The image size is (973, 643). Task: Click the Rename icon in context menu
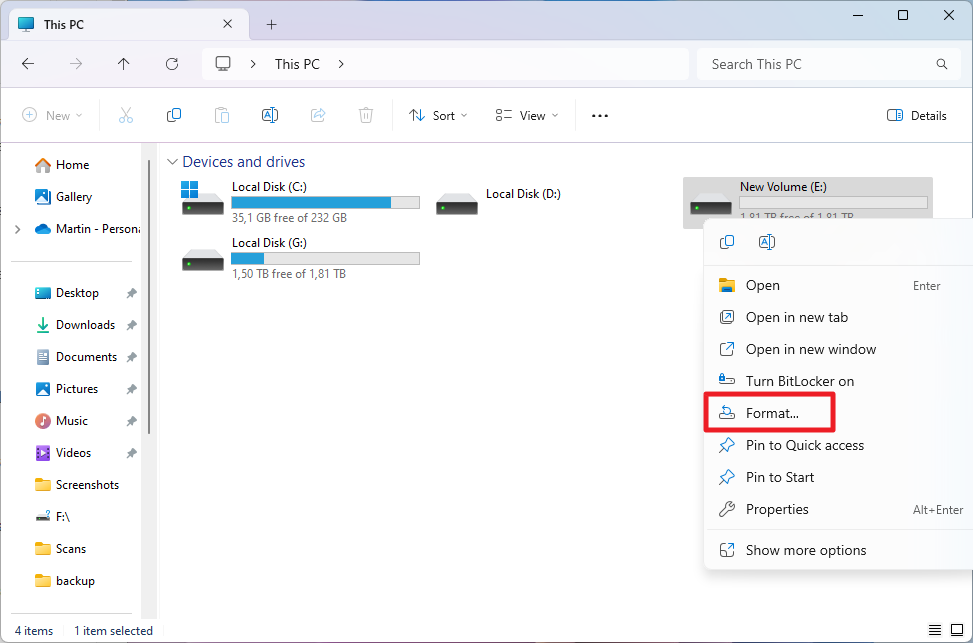(767, 242)
